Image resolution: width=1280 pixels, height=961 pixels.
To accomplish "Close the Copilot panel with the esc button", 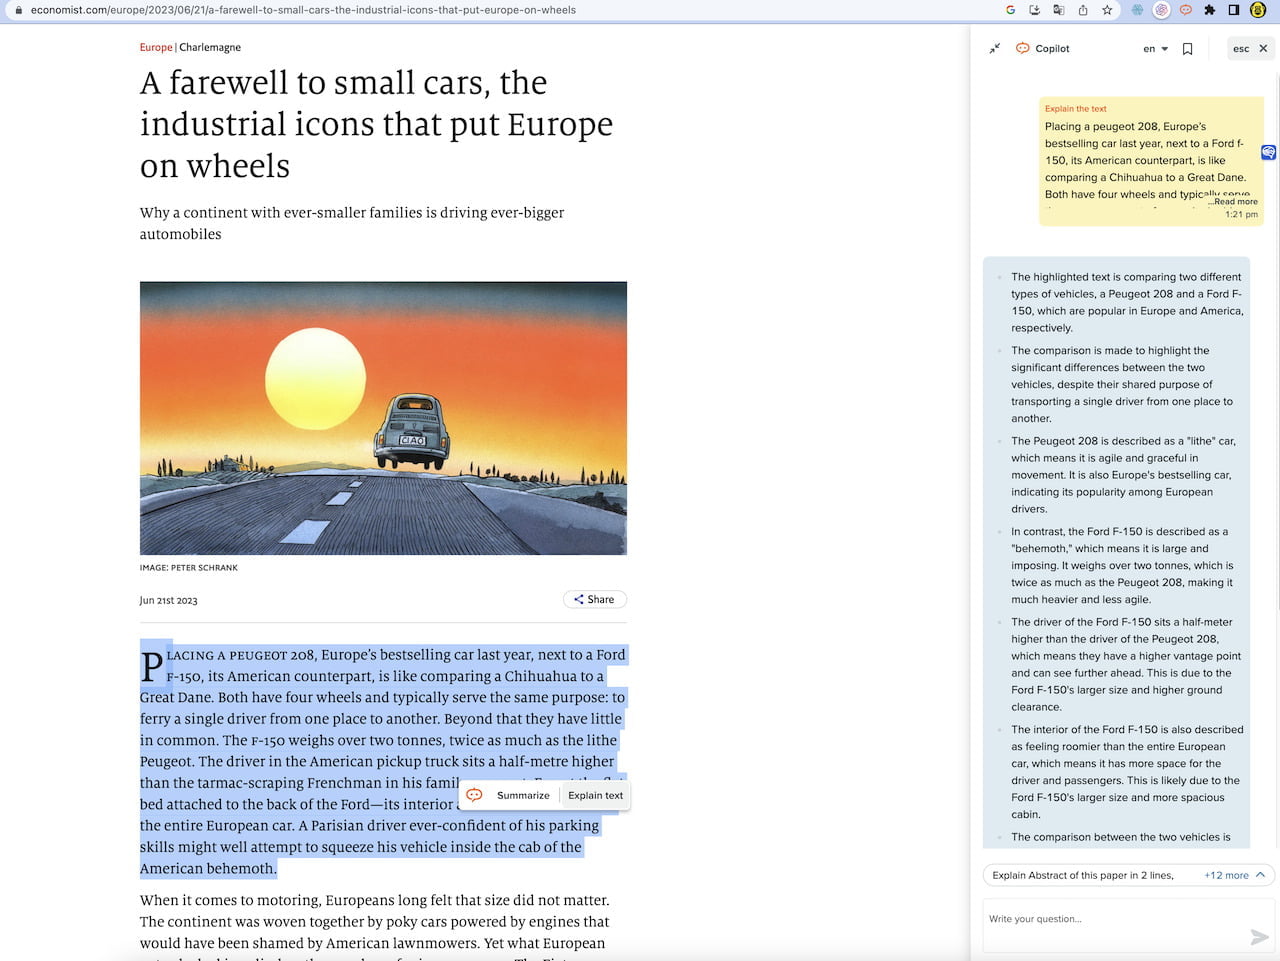I will (1250, 48).
